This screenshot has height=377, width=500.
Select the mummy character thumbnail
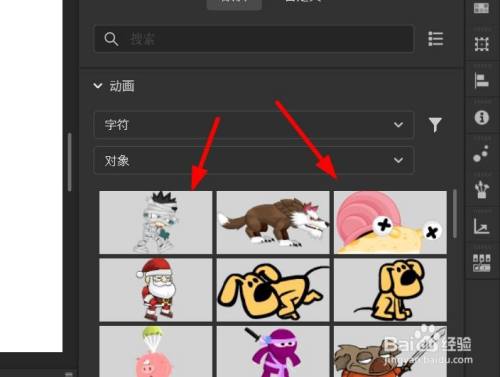pos(156,222)
